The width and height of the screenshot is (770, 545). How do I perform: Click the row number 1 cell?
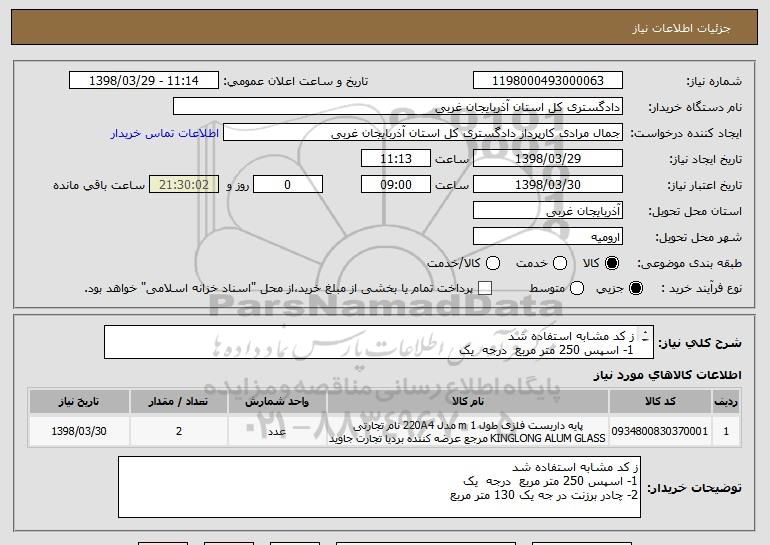(726, 431)
